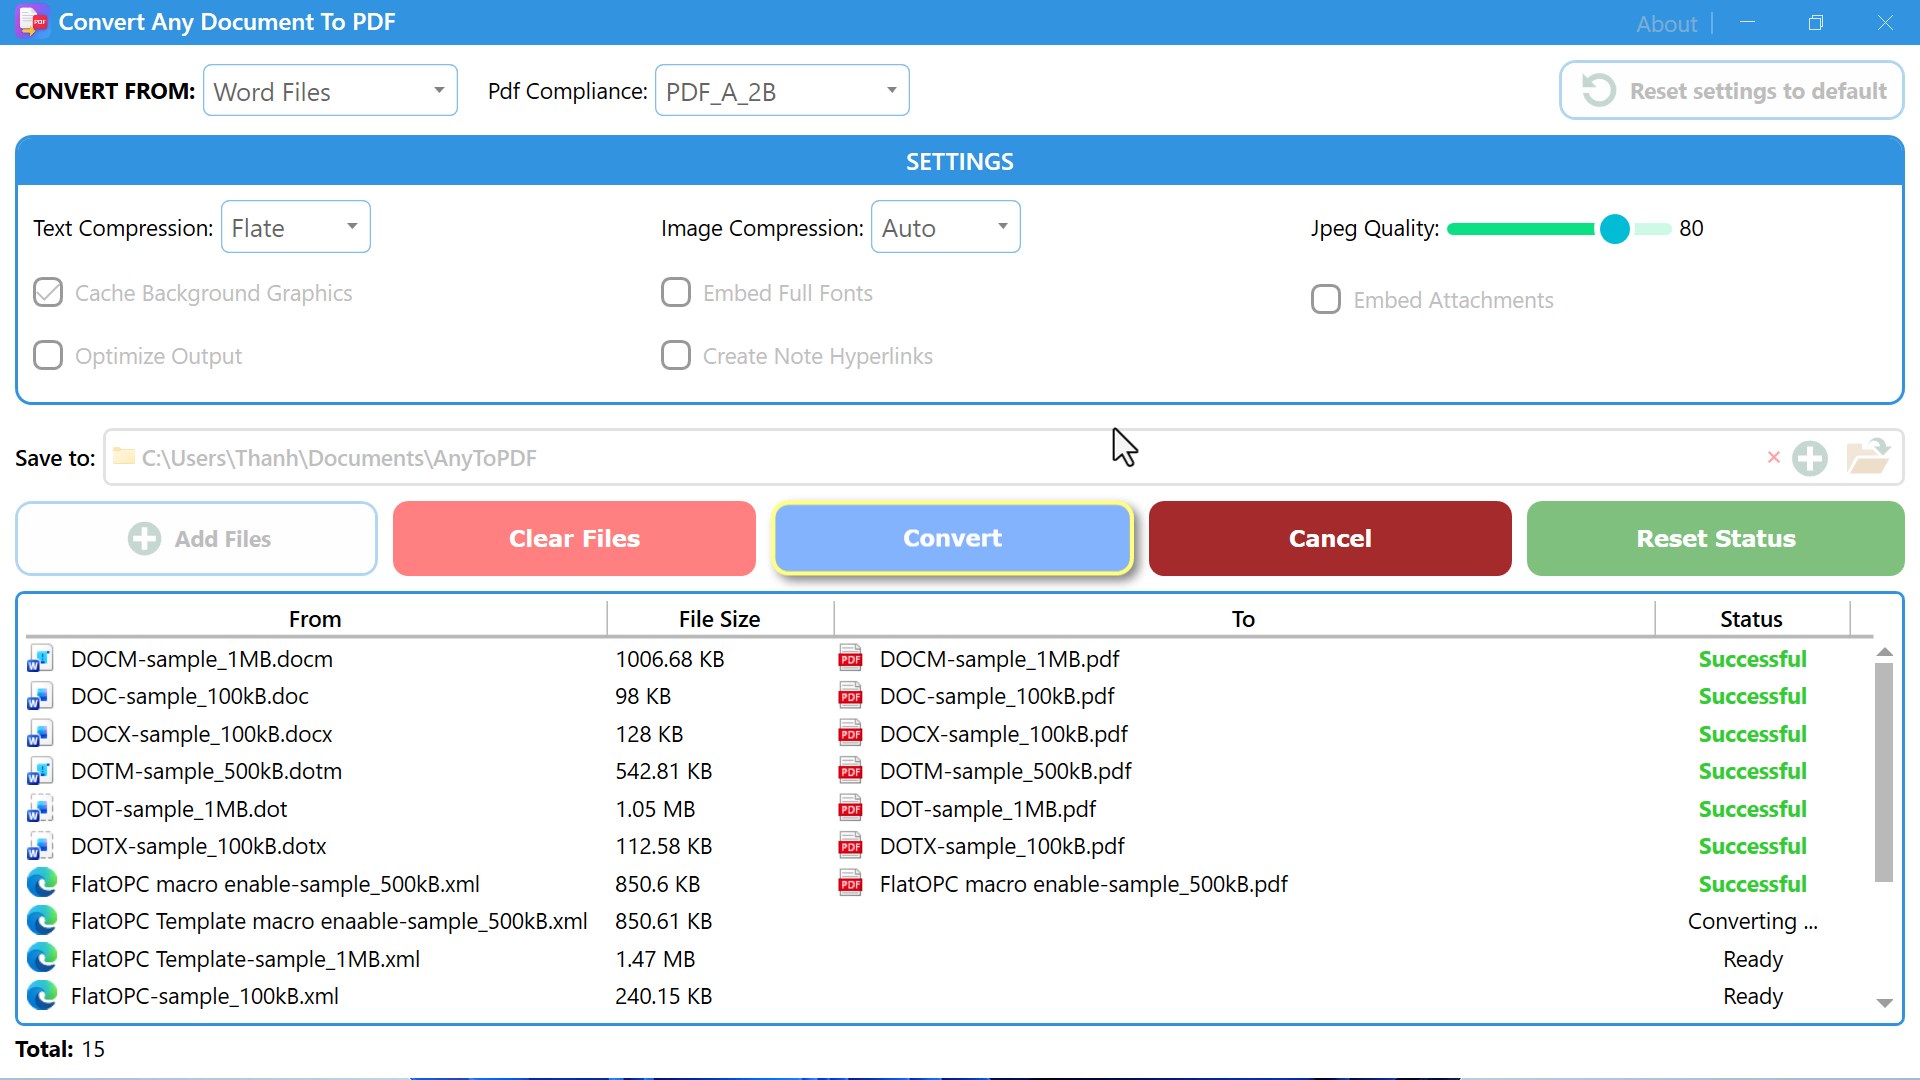
Task: Toggle Cache Background Graphics checkbox
Action: pyautogui.click(x=48, y=293)
